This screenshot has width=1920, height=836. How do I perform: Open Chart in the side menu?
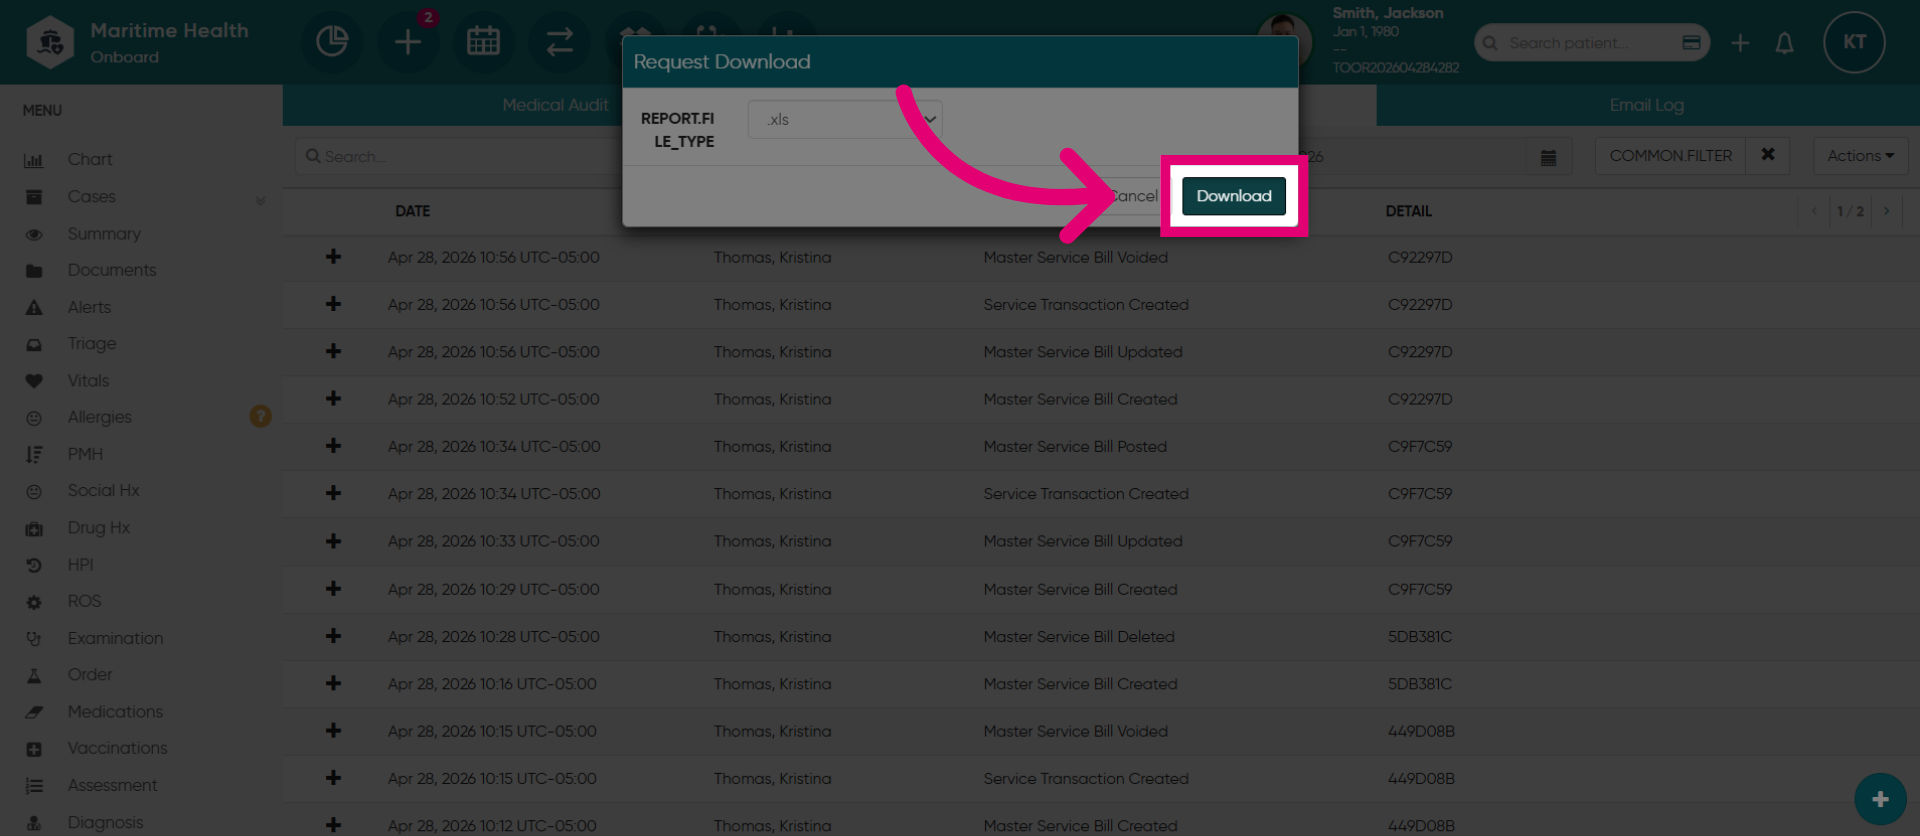90,160
